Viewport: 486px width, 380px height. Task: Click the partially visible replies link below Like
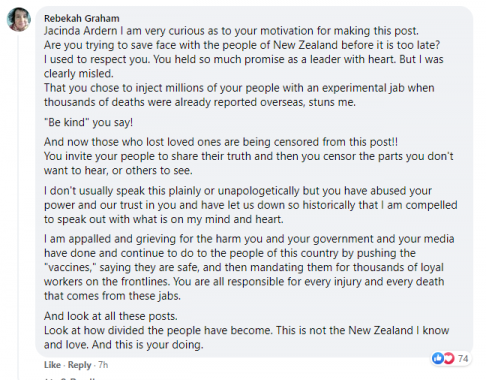[70, 378]
